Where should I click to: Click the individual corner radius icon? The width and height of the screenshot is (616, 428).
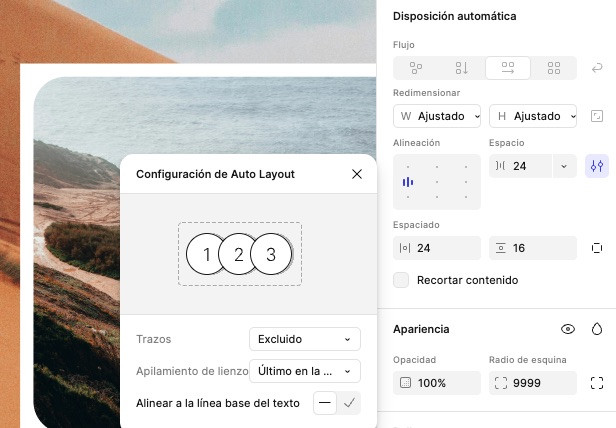597,383
